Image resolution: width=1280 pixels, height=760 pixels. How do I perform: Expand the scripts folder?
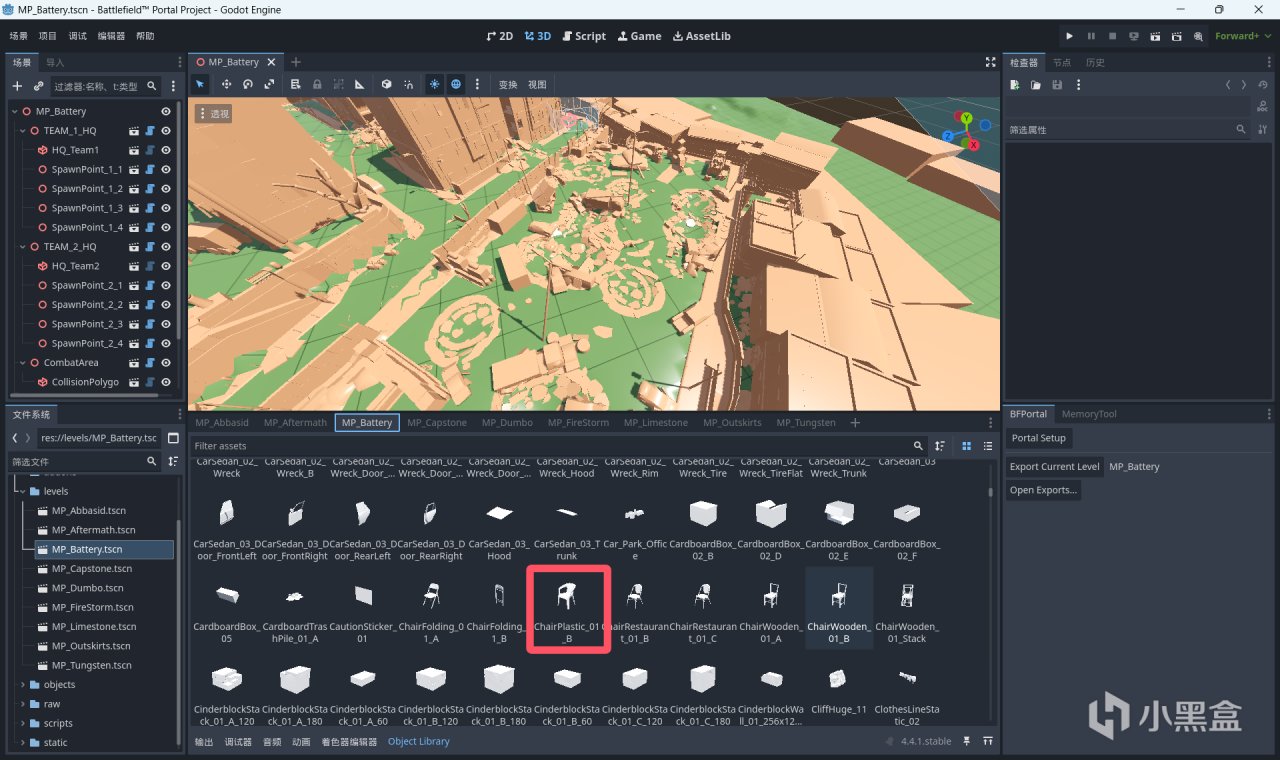pyautogui.click(x=22, y=723)
